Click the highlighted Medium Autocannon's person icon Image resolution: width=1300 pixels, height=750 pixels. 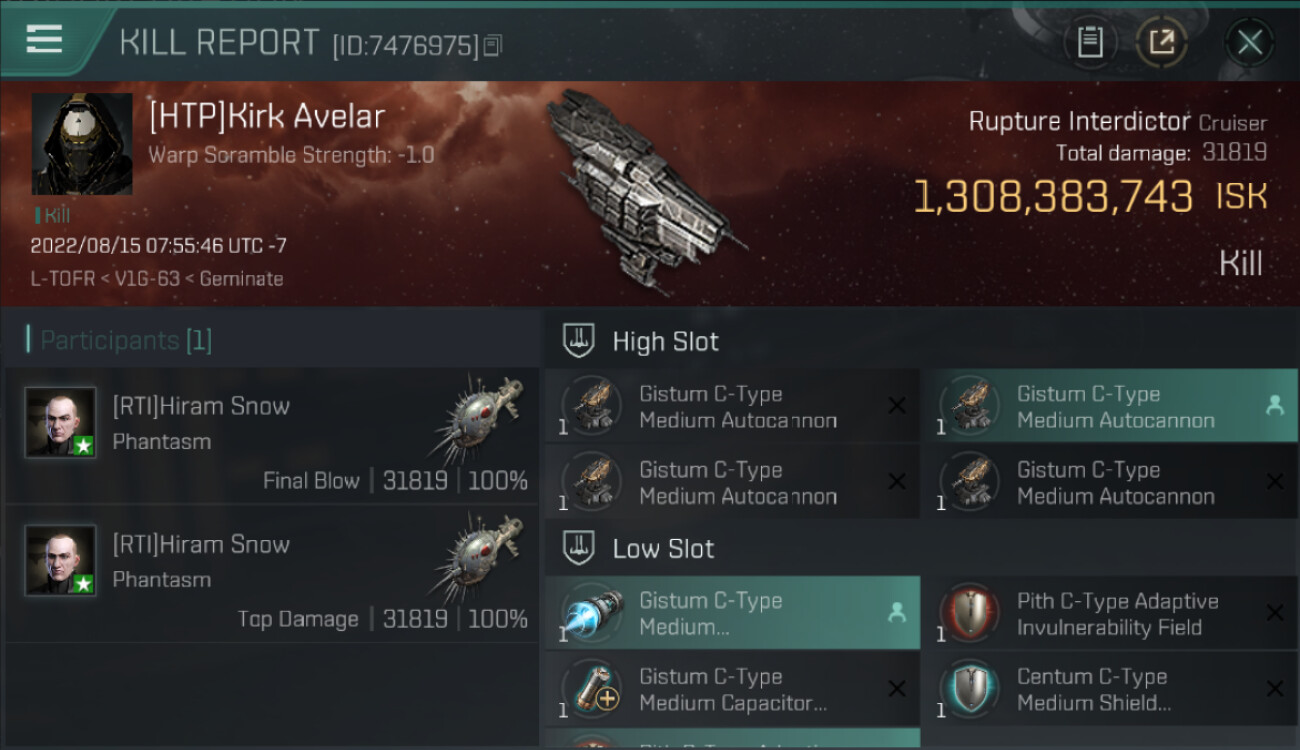click(1274, 405)
